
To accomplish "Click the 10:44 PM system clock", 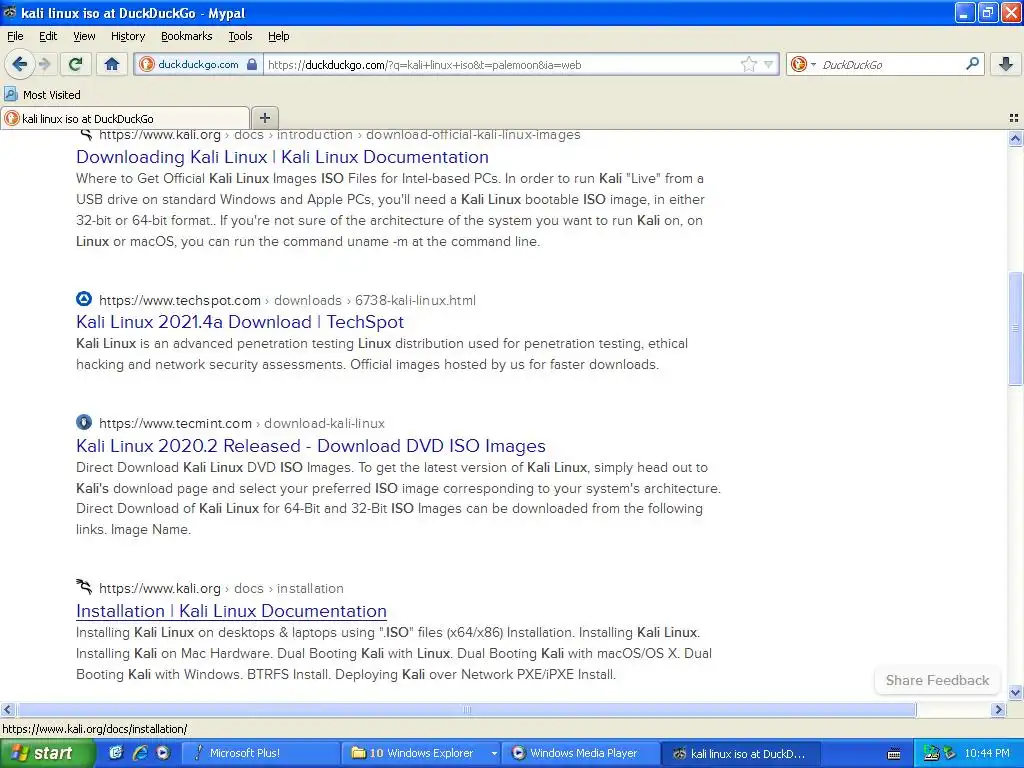I will pyautogui.click(x=987, y=753).
